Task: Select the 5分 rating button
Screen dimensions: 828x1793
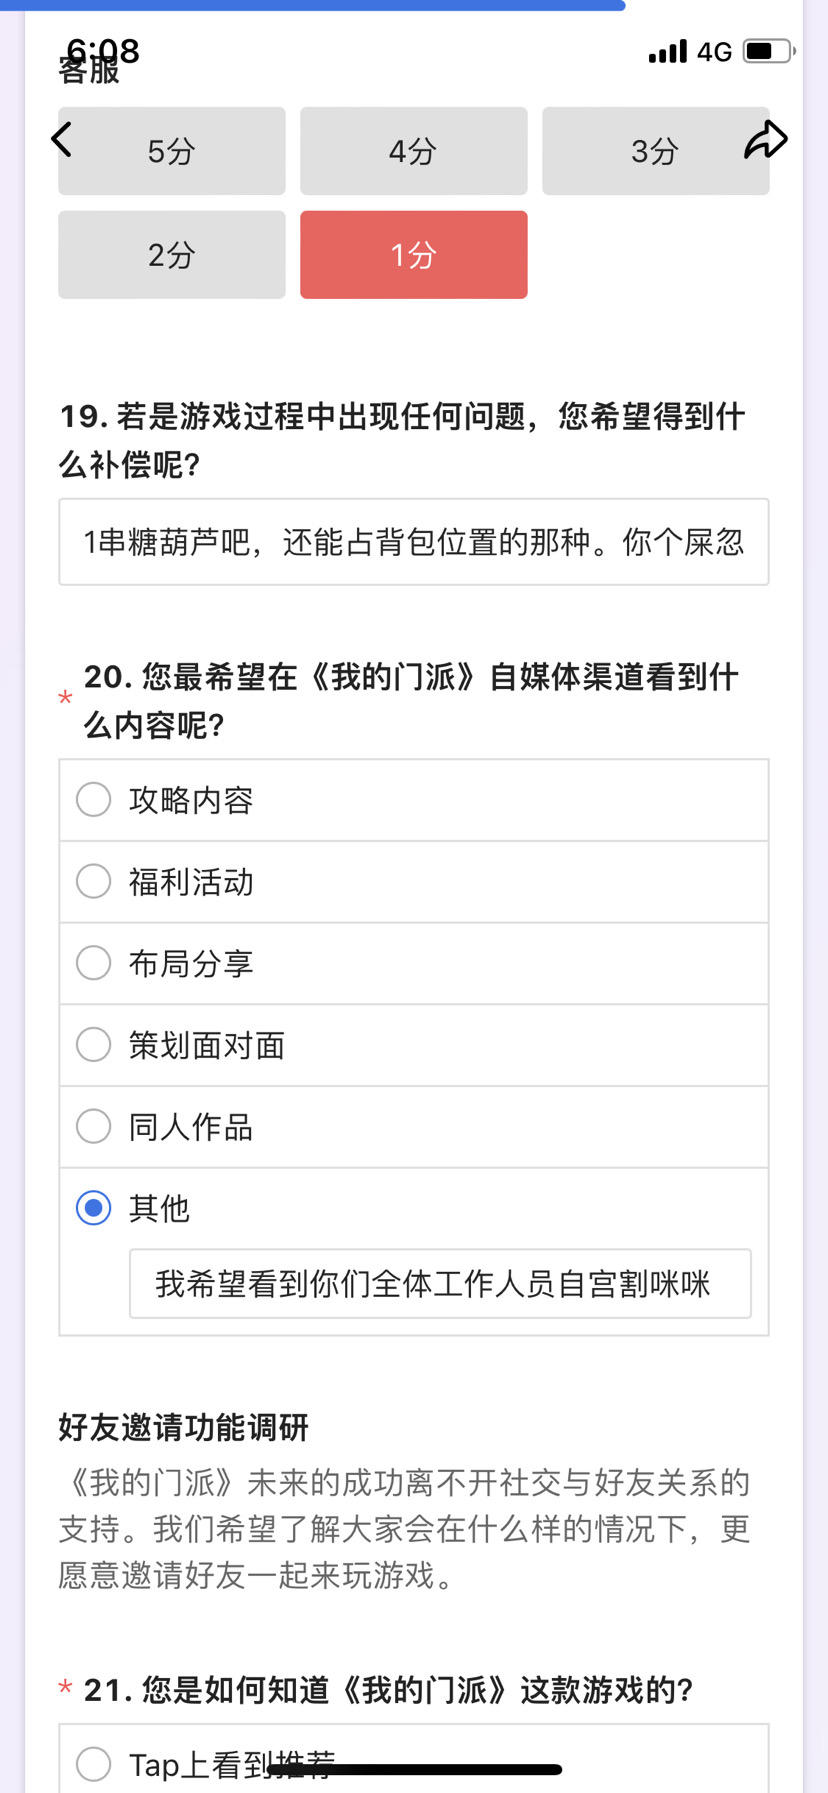Action: click(x=172, y=151)
